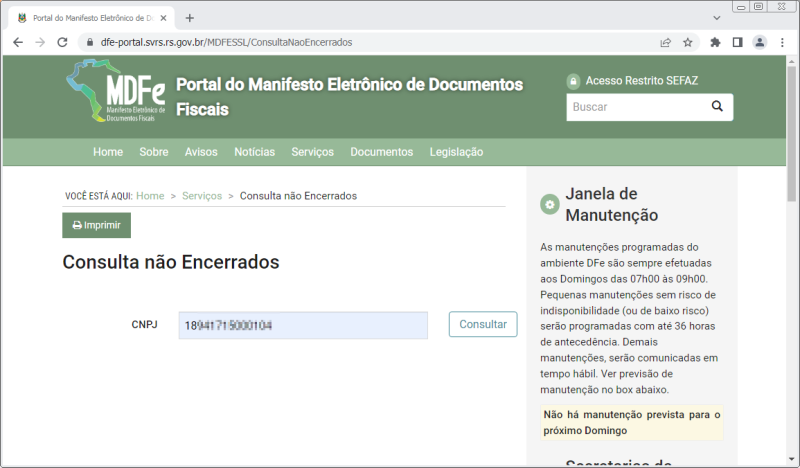Click the Acesso Restrito SEFAZ lock icon
Viewport: 800px width, 468px height.
click(x=573, y=81)
